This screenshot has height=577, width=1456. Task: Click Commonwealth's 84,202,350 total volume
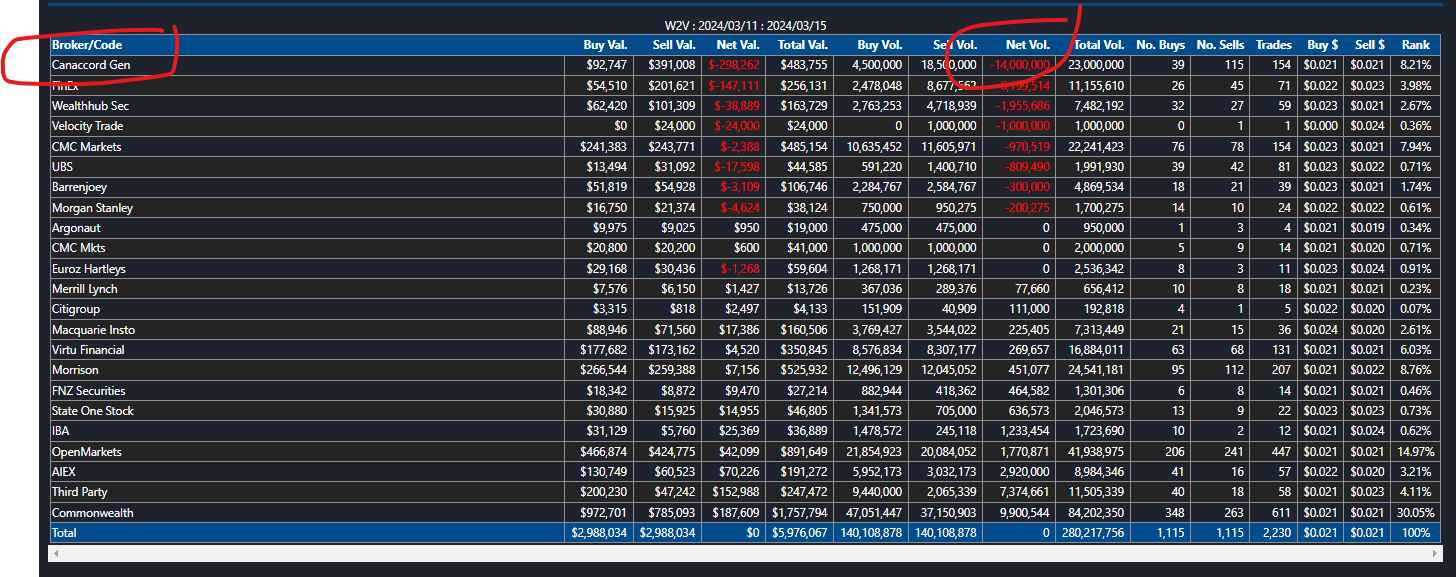[1095, 513]
